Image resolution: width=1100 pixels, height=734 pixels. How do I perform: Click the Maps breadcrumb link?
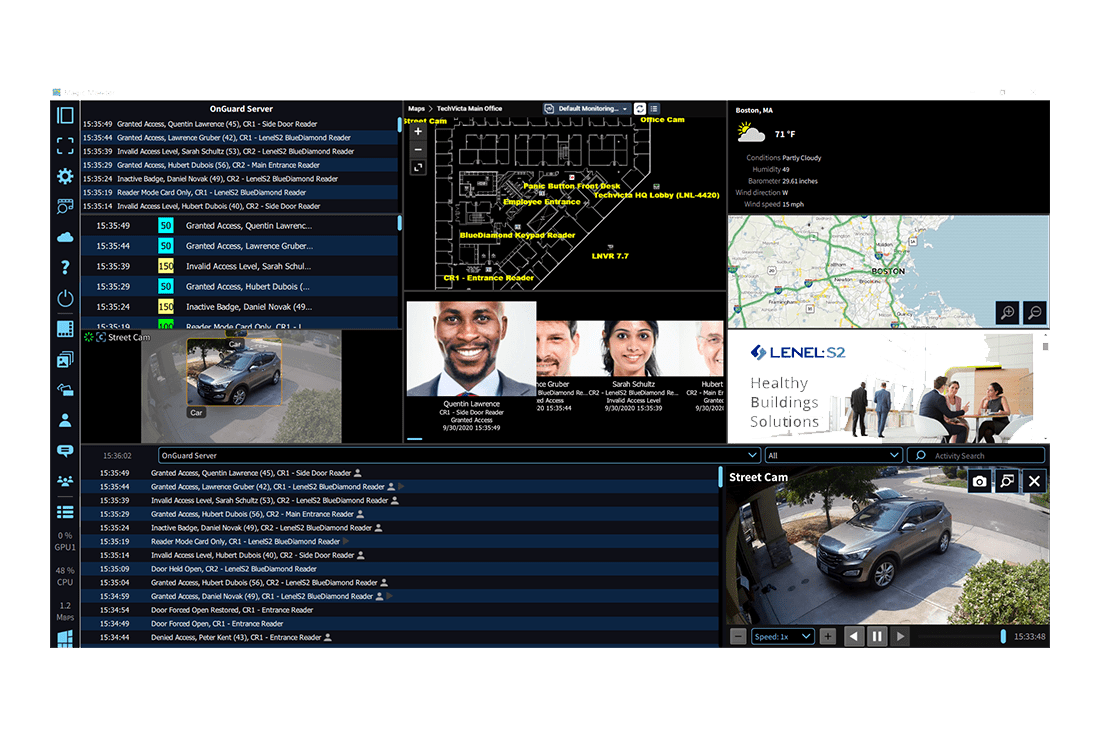click(x=417, y=108)
